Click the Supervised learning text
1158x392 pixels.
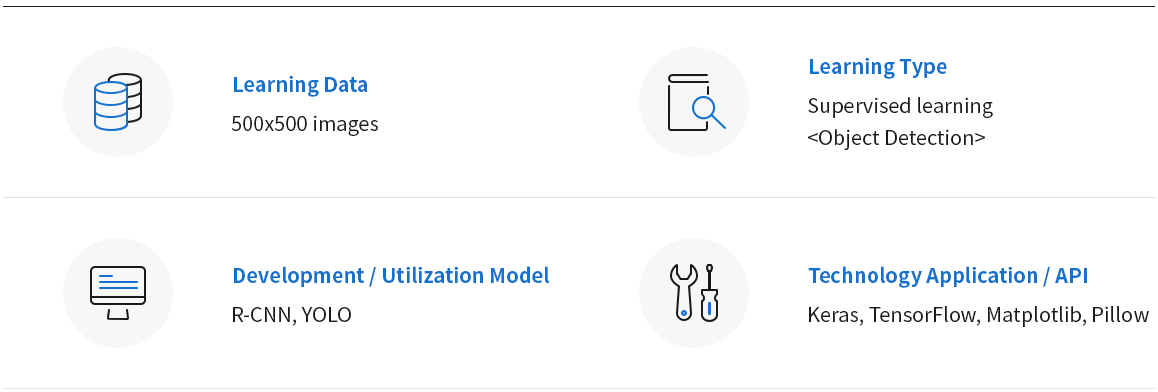click(900, 106)
